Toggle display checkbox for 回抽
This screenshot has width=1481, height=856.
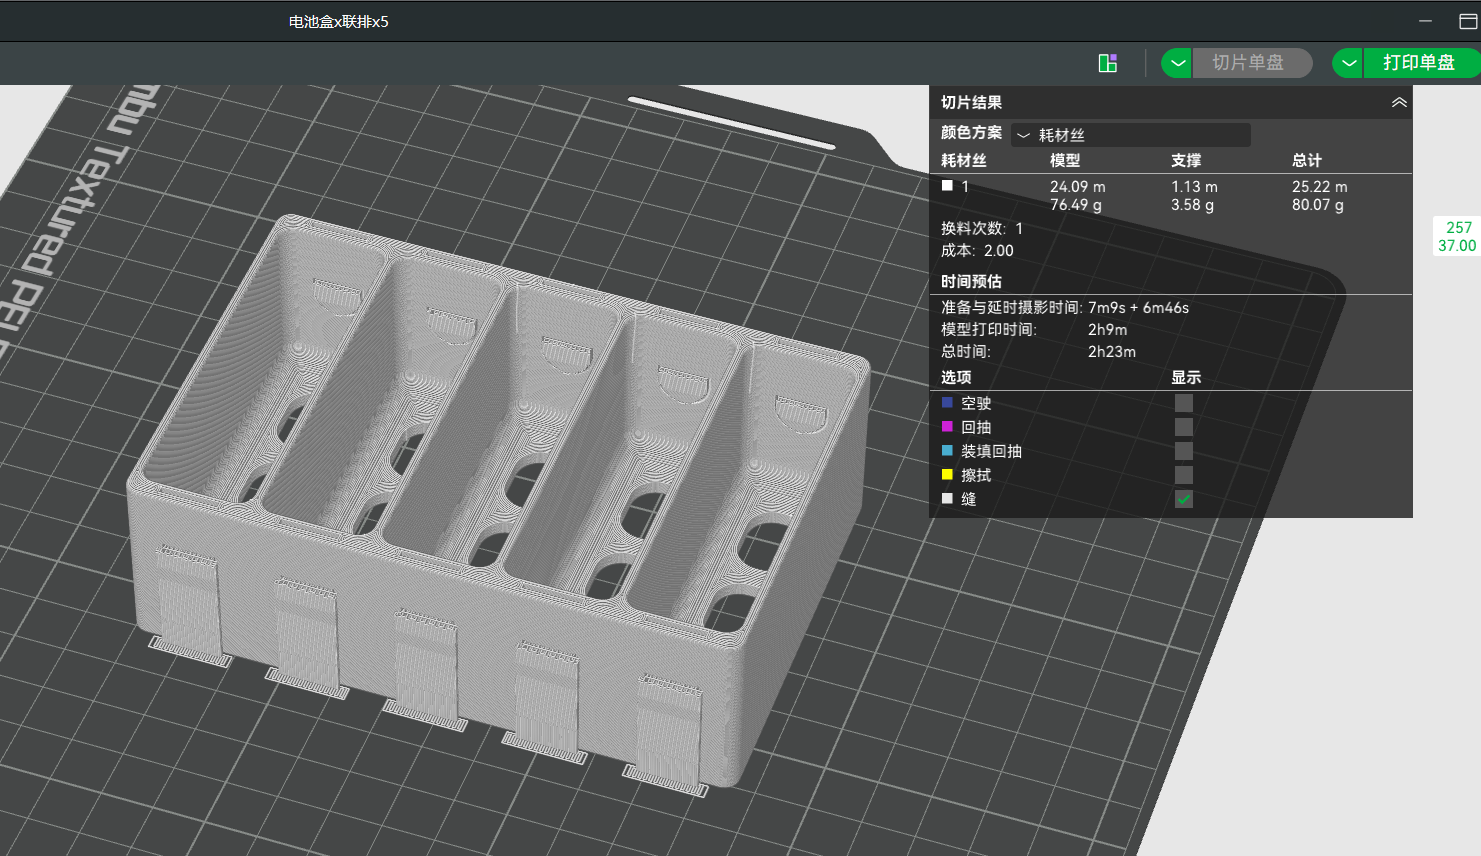tap(1184, 427)
